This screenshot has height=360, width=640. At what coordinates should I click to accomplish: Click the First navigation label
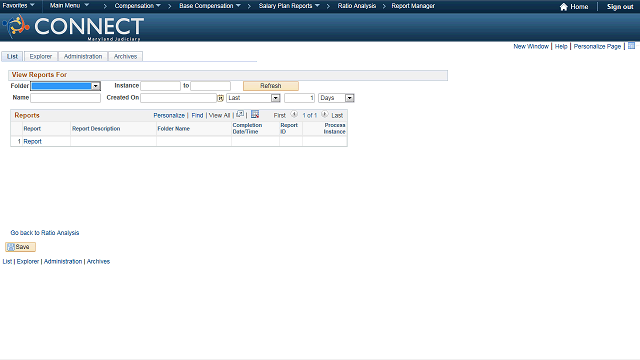click(280, 116)
